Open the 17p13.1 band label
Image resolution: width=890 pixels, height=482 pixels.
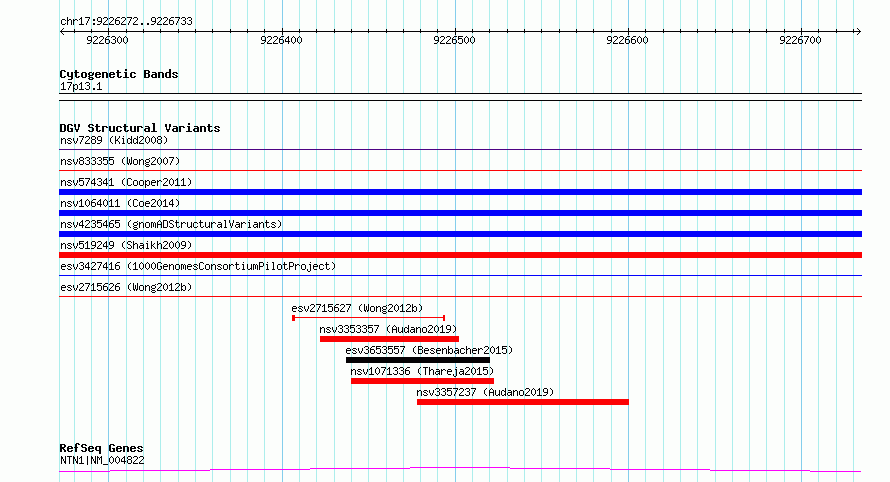tap(81, 86)
